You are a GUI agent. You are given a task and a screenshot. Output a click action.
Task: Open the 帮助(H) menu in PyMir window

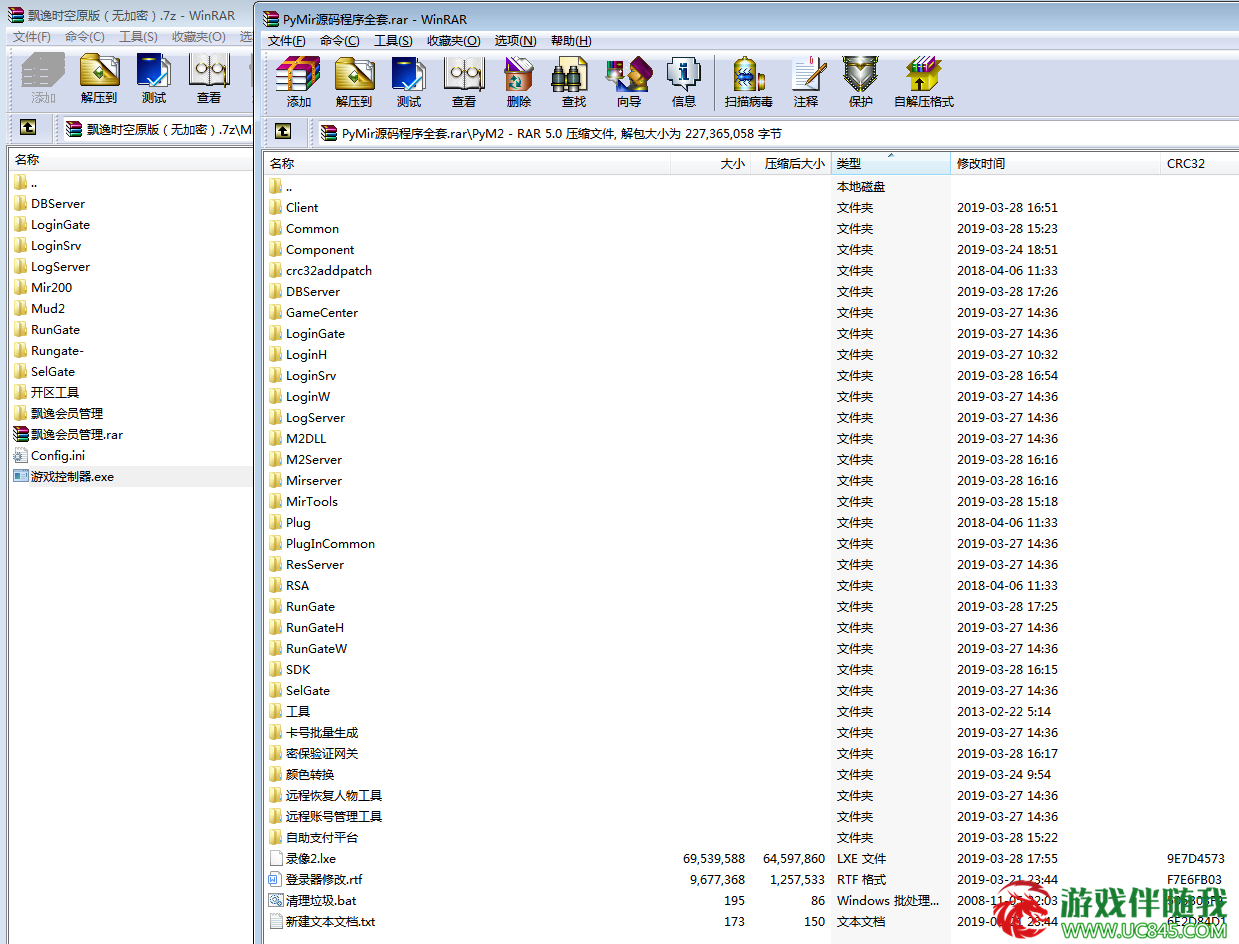[570, 41]
